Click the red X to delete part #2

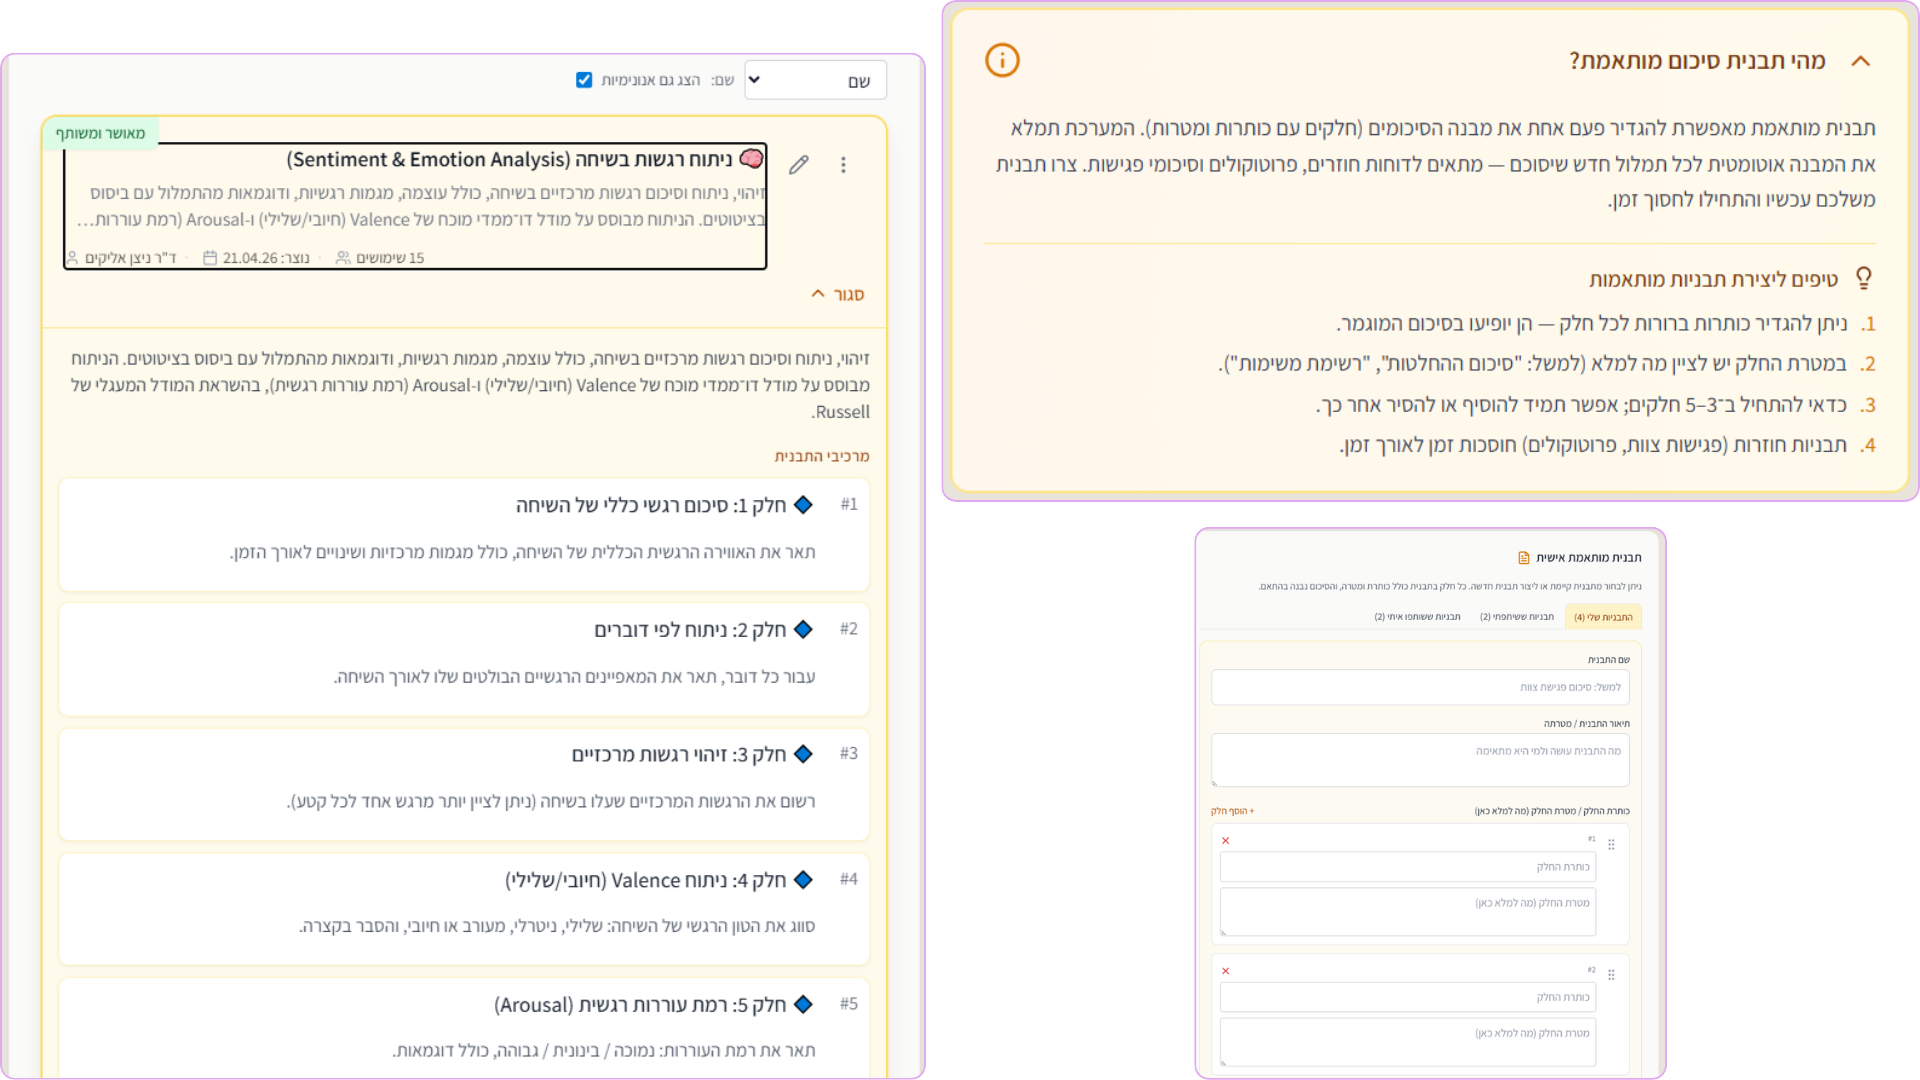click(1225, 971)
